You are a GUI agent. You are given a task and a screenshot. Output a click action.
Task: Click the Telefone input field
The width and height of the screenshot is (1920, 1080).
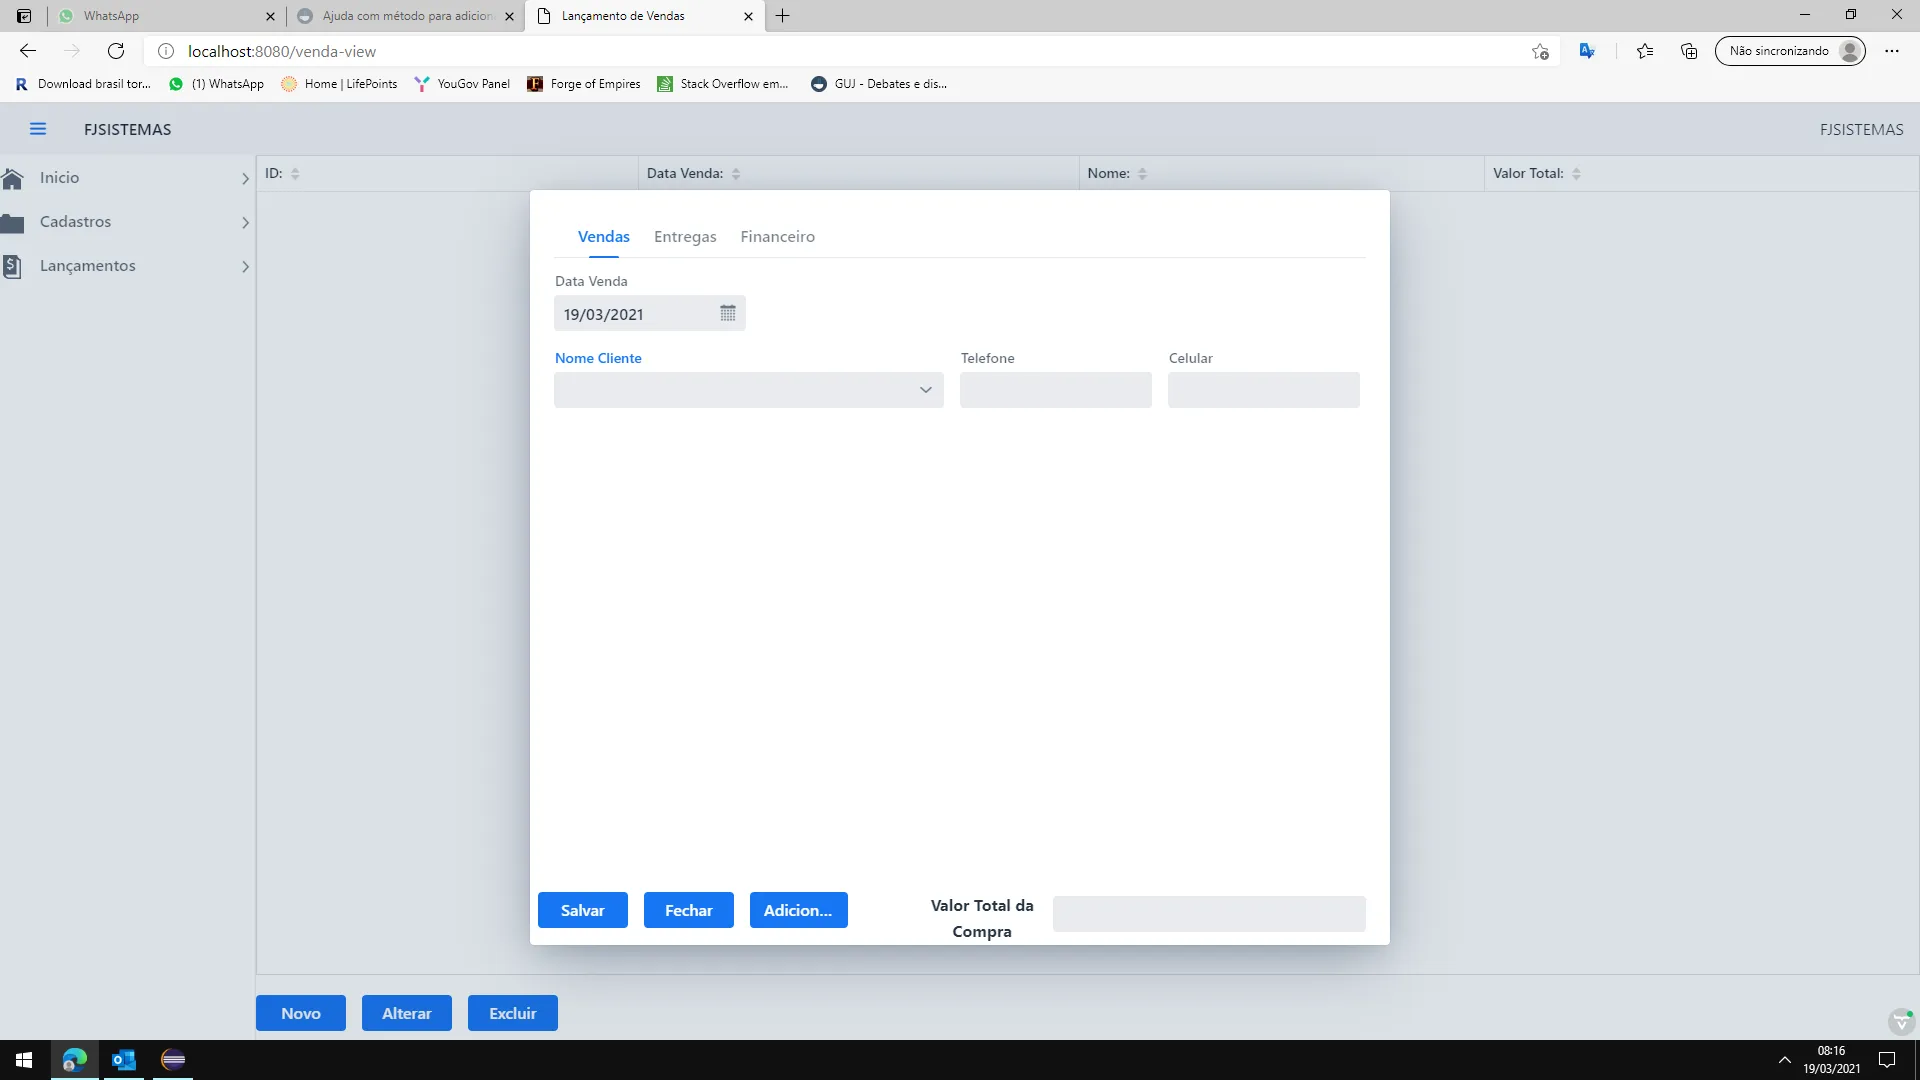pos(1055,390)
